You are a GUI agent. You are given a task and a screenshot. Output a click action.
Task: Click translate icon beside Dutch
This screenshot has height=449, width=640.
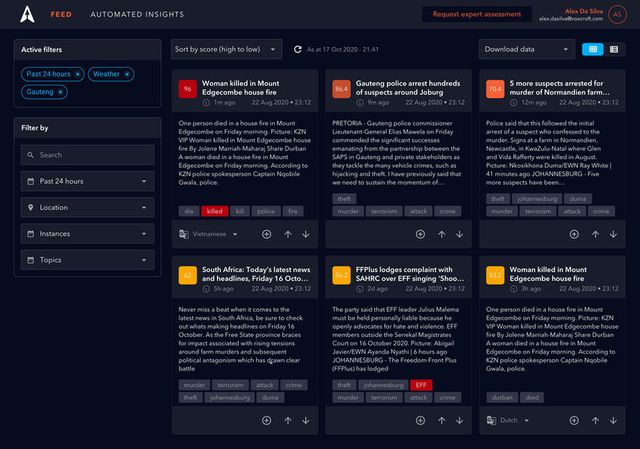[491, 420]
